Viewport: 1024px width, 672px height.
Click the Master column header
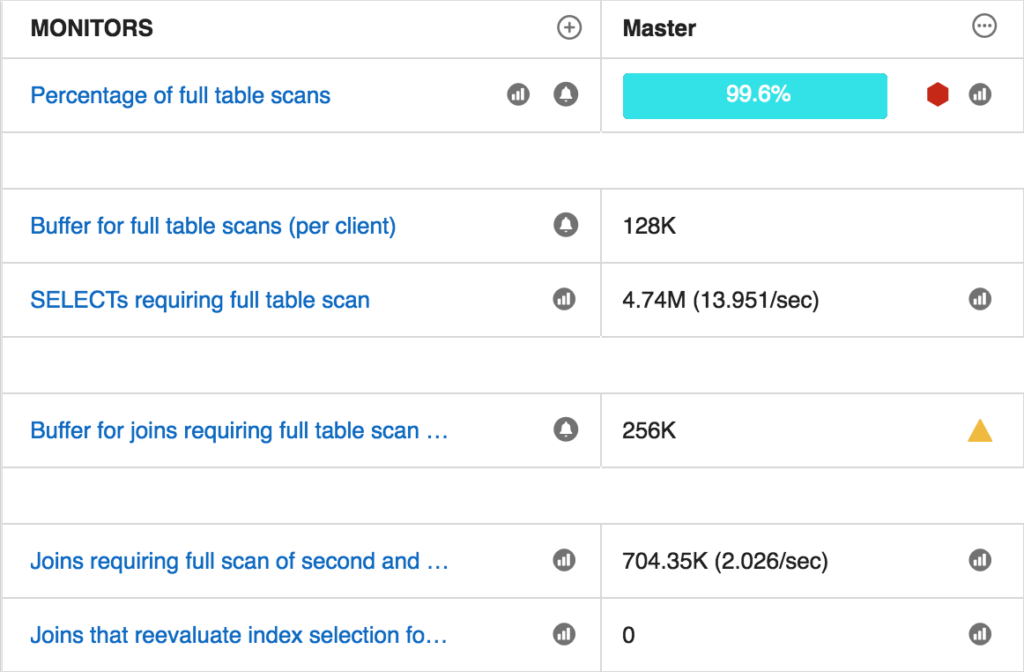click(659, 28)
